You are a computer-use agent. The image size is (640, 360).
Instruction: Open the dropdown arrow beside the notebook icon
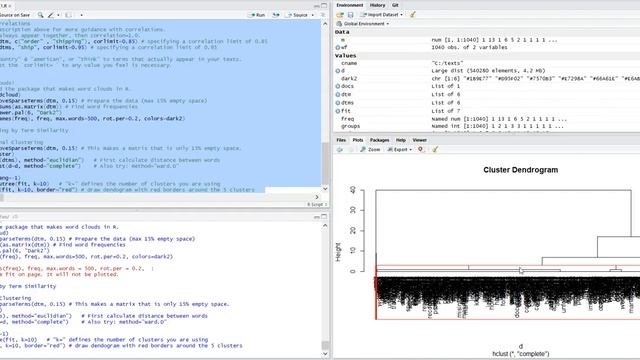(81, 15)
